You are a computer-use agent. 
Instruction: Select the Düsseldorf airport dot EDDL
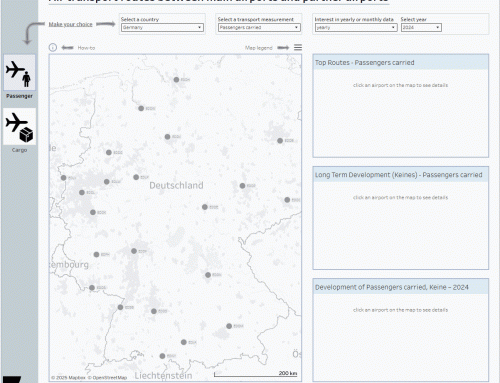pyautogui.click(x=82, y=192)
